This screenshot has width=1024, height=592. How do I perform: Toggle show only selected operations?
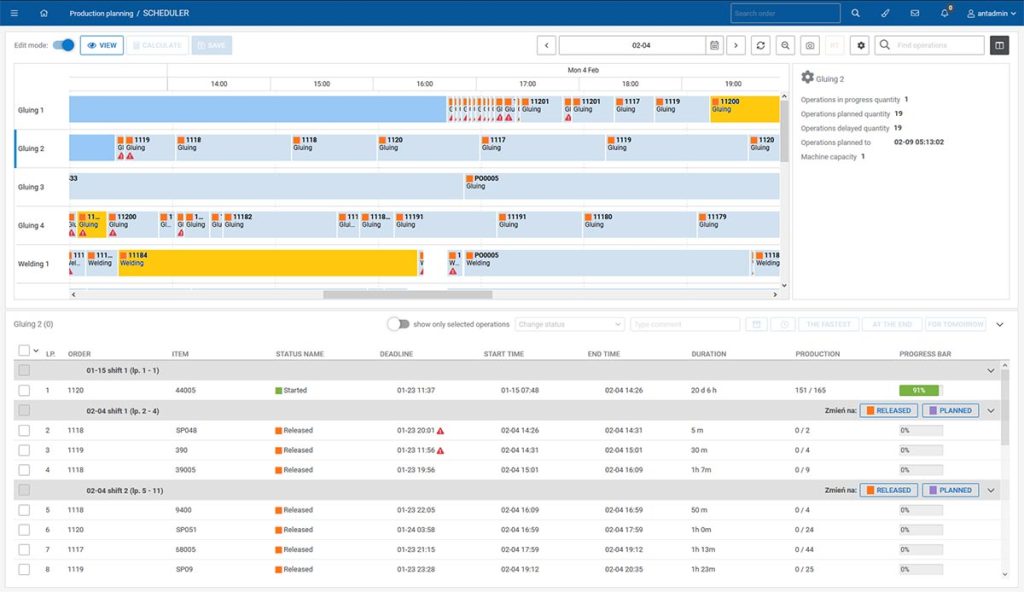[398, 324]
